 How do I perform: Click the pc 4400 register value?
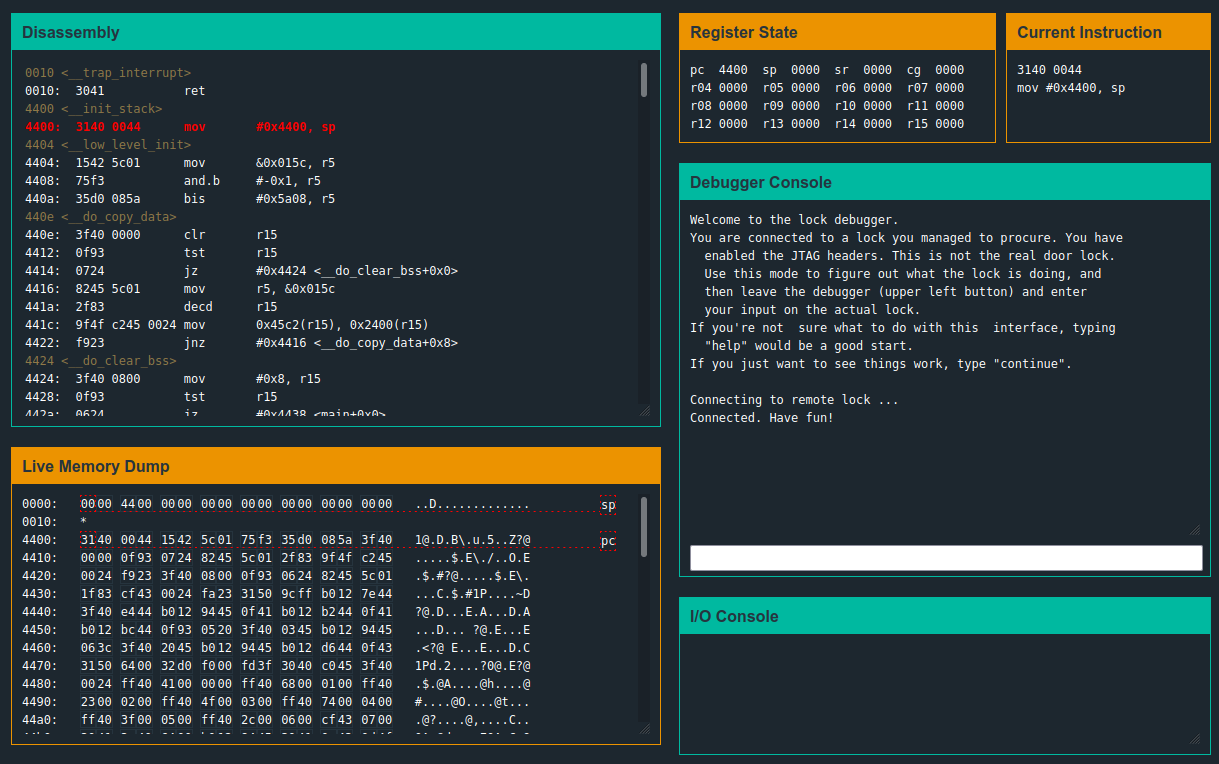(x=733, y=70)
